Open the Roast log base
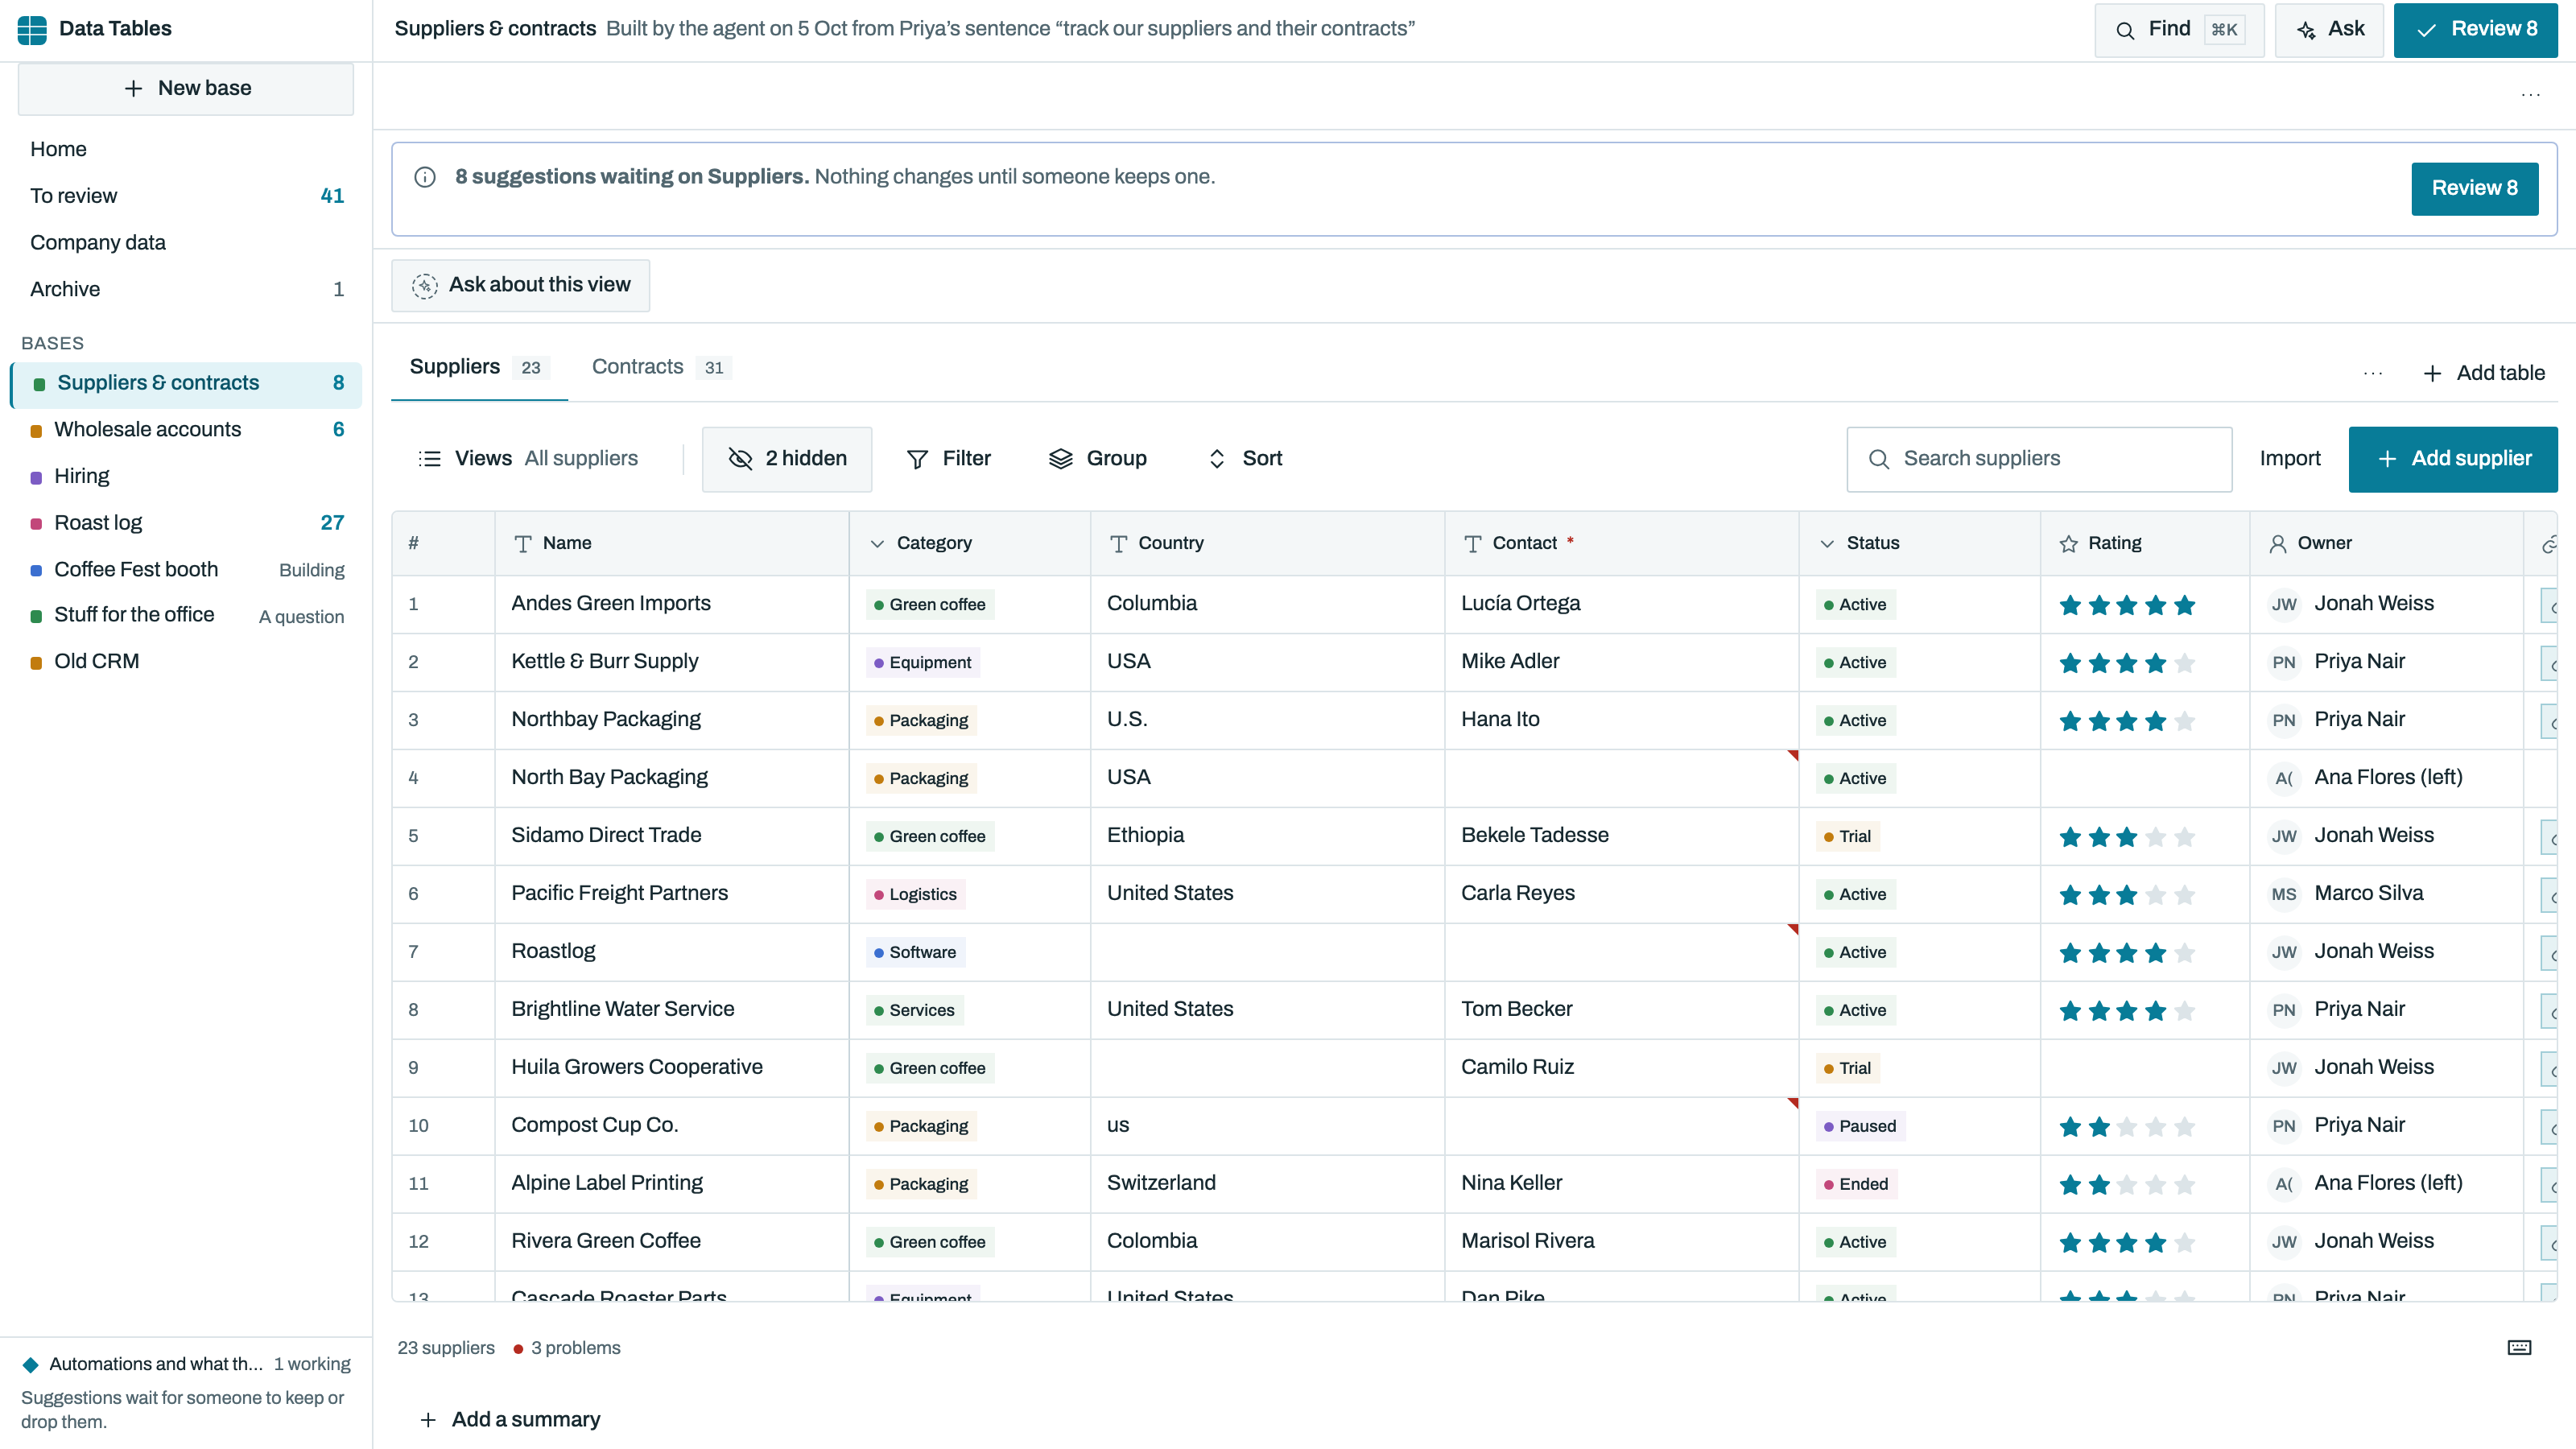Image resolution: width=2576 pixels, height=1449 pixels. (186, 523)
